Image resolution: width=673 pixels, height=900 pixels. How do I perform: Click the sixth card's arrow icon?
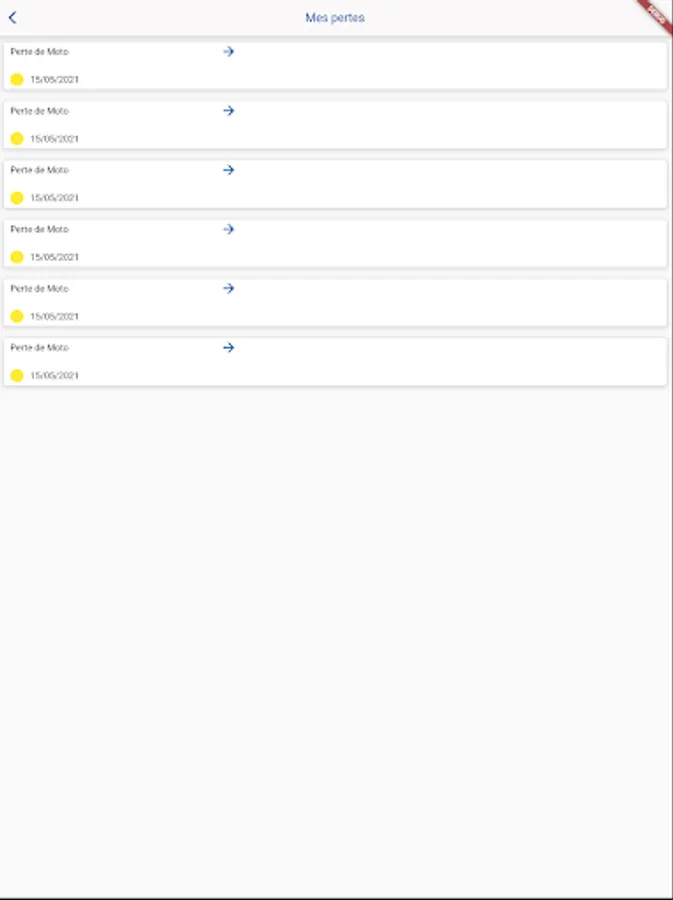point(228,347)
